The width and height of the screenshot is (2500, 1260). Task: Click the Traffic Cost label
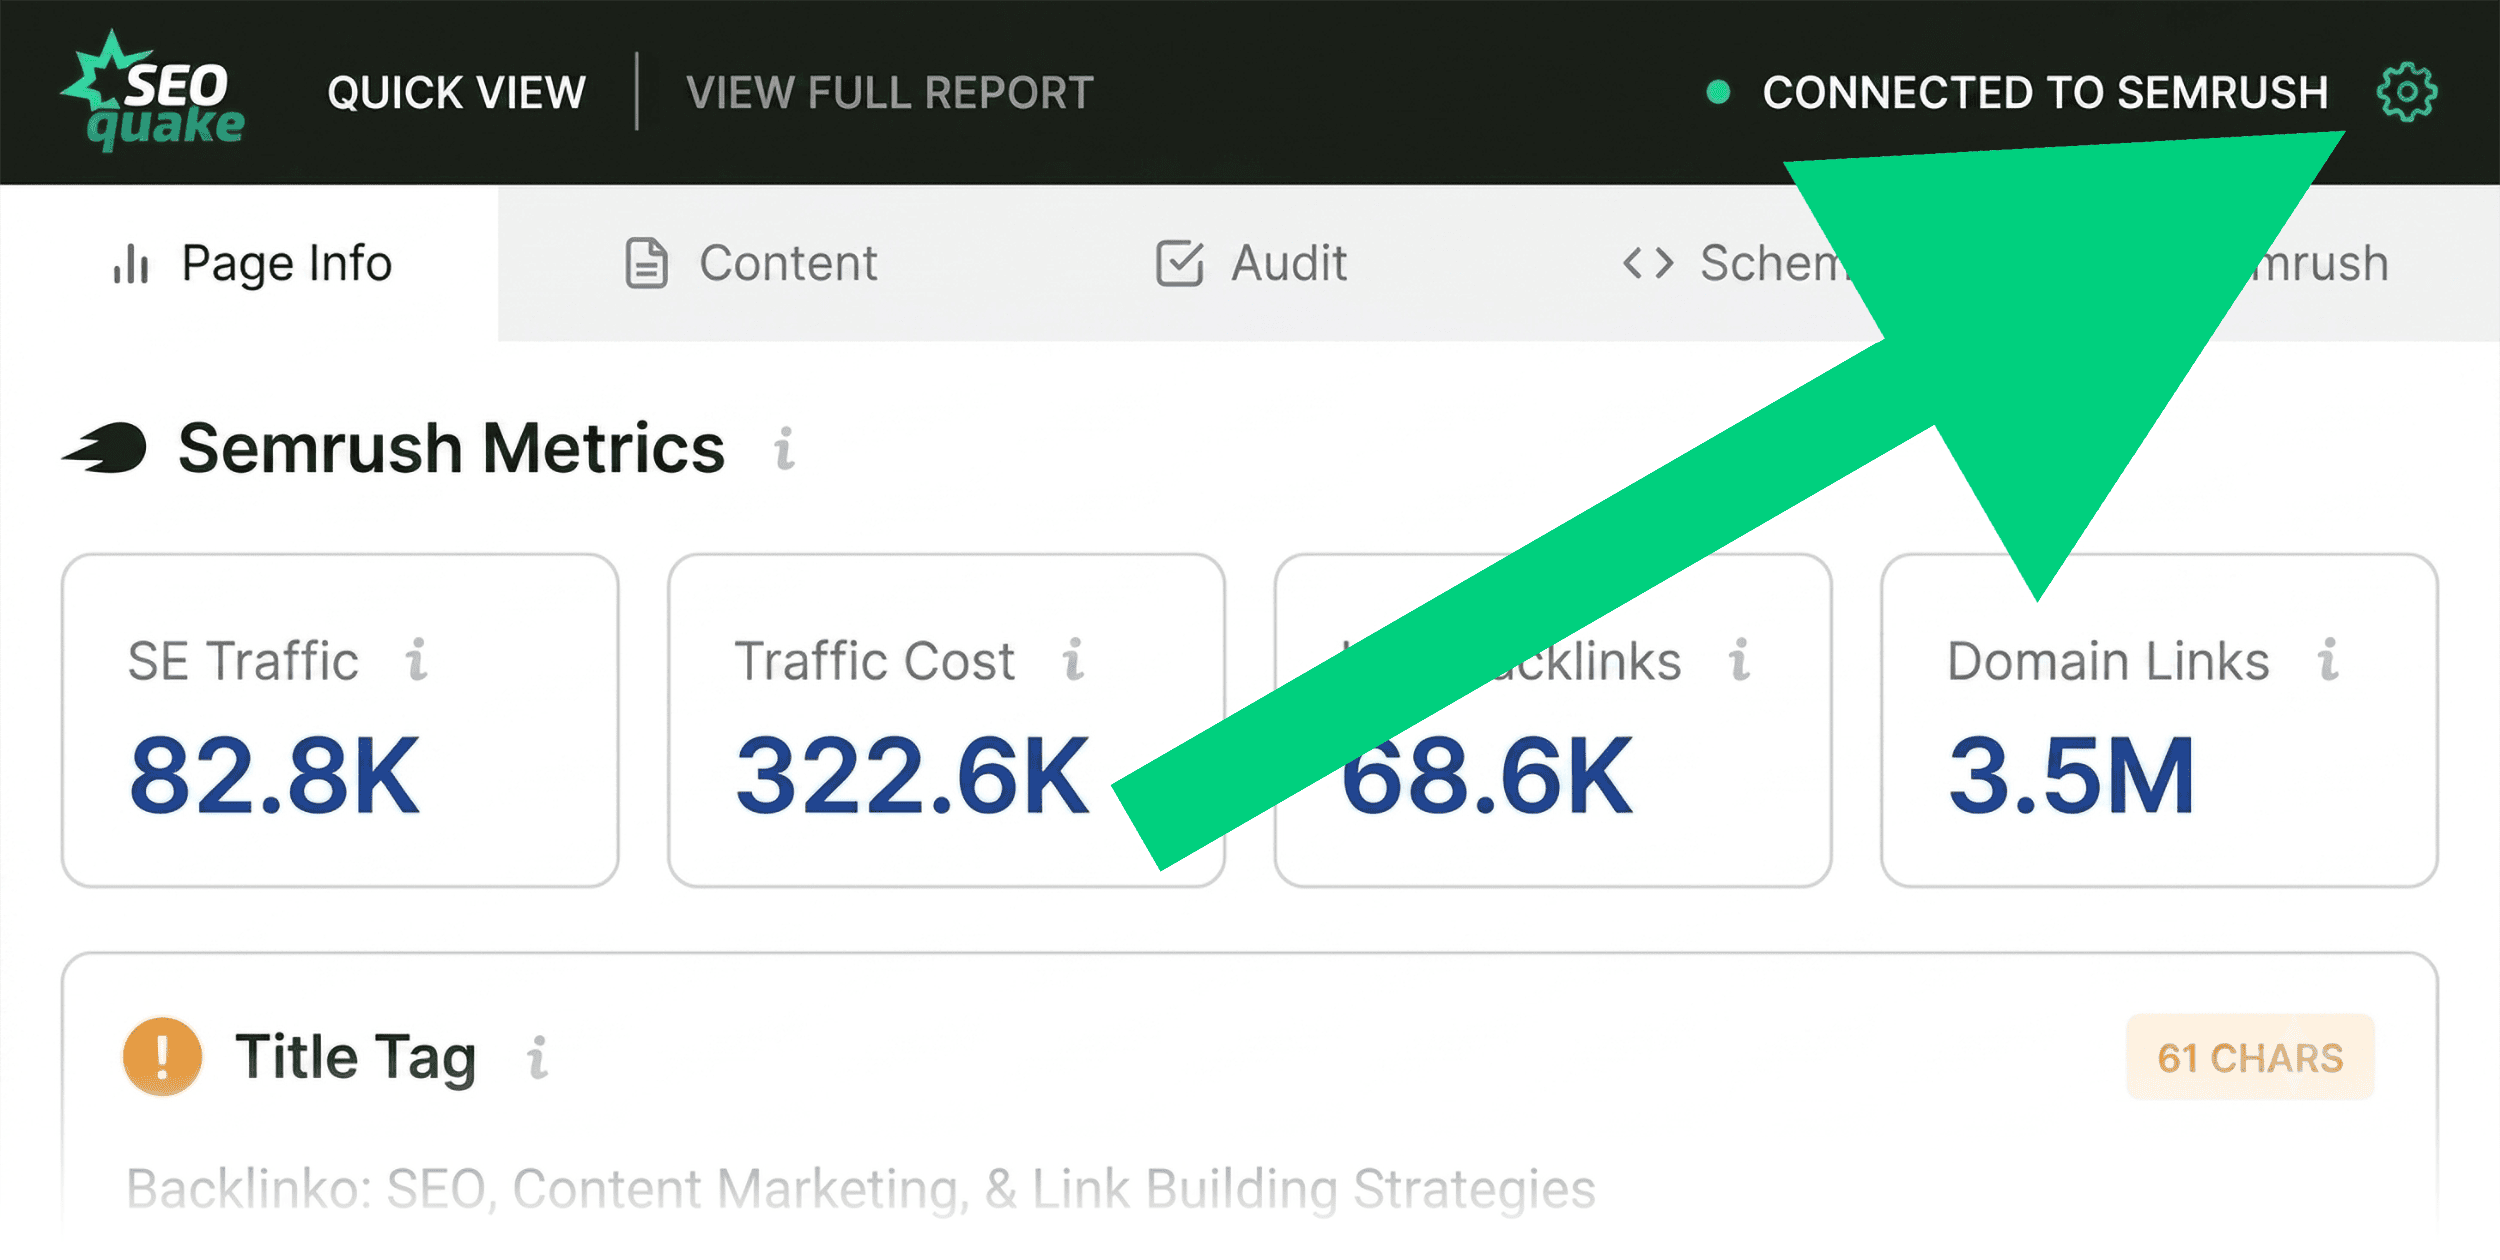point(875,661)
